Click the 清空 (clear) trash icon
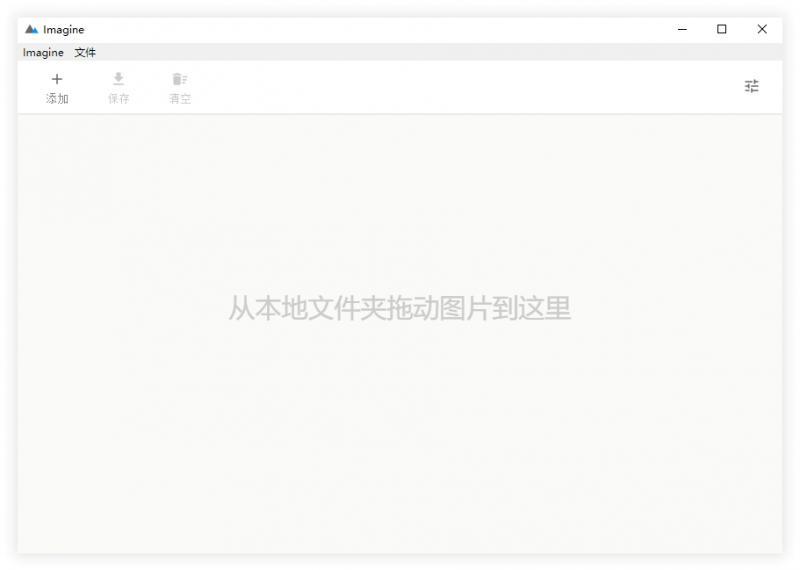The height and width of the screenshot is (570, 800). [180, 79]
